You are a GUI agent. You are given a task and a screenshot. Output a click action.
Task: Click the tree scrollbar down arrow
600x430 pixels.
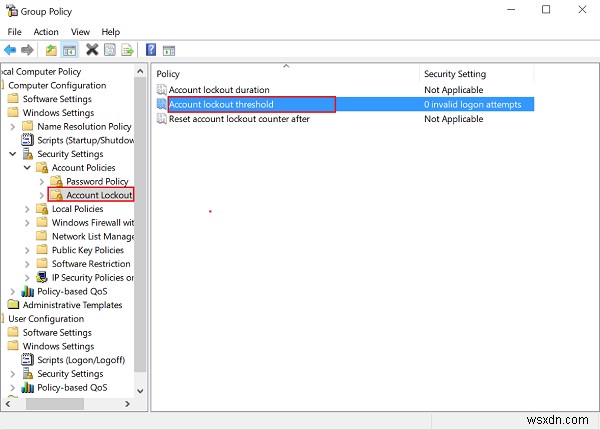140,391
